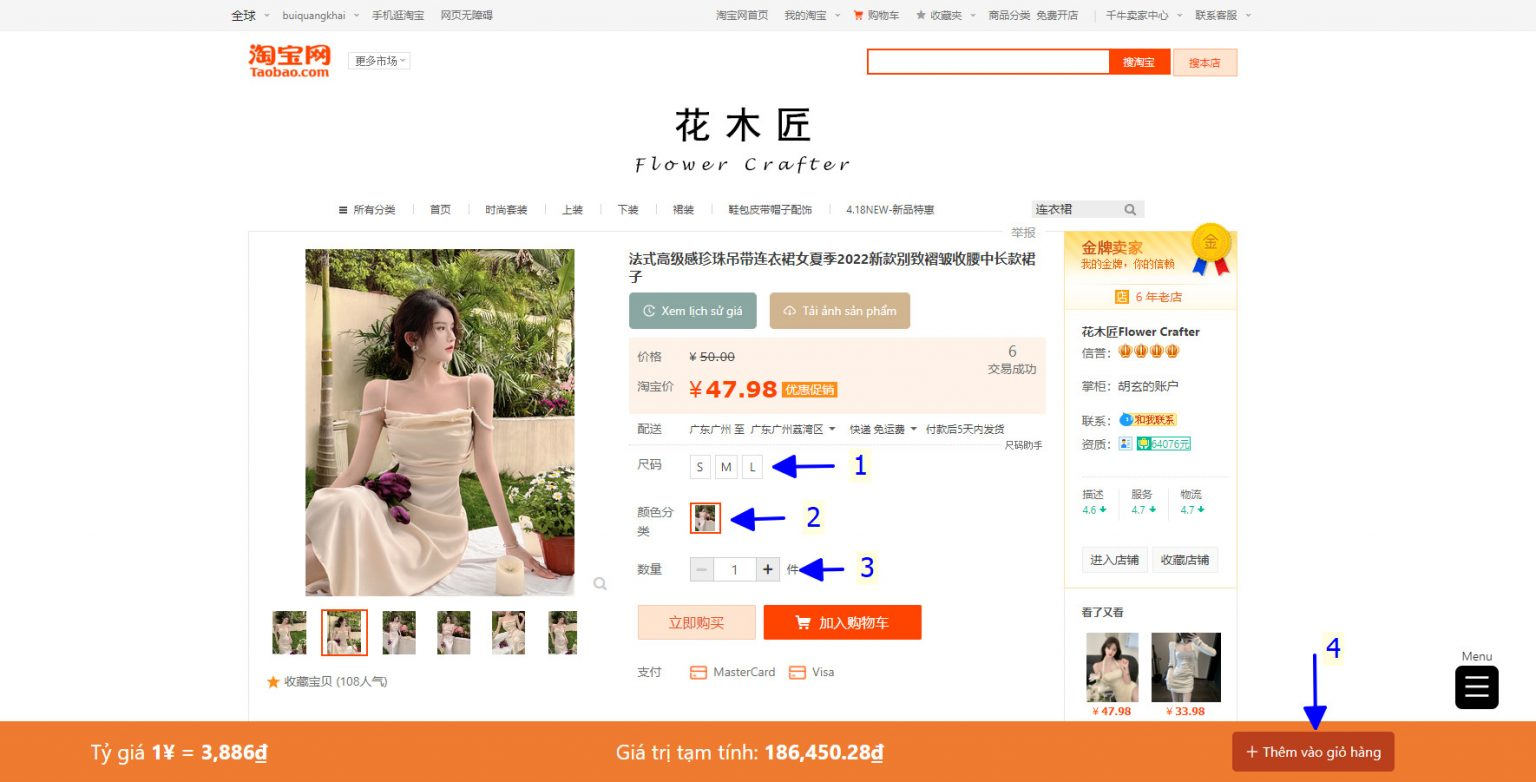Click the Taobao logo
This screenshot has height=782, width=1536.
tap(289, 60)
